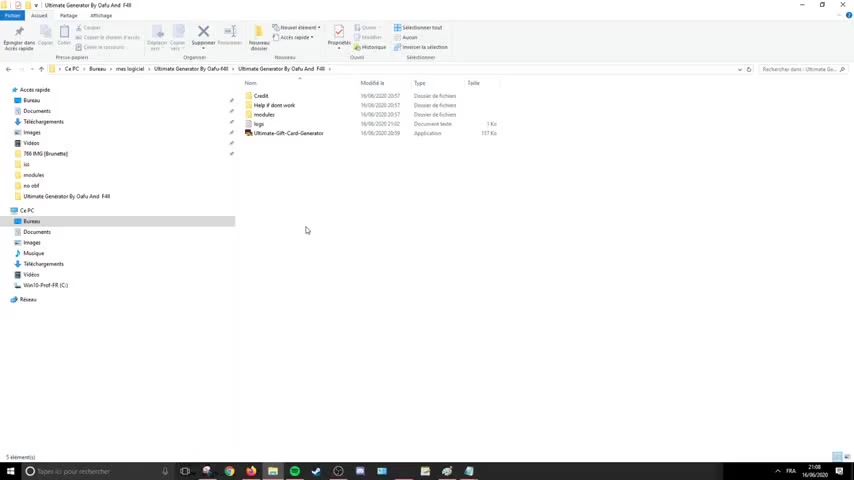Click the Spotify icon in the taskbar
The width and height of the screenshot is (854, 480).
tap(295, 471)
